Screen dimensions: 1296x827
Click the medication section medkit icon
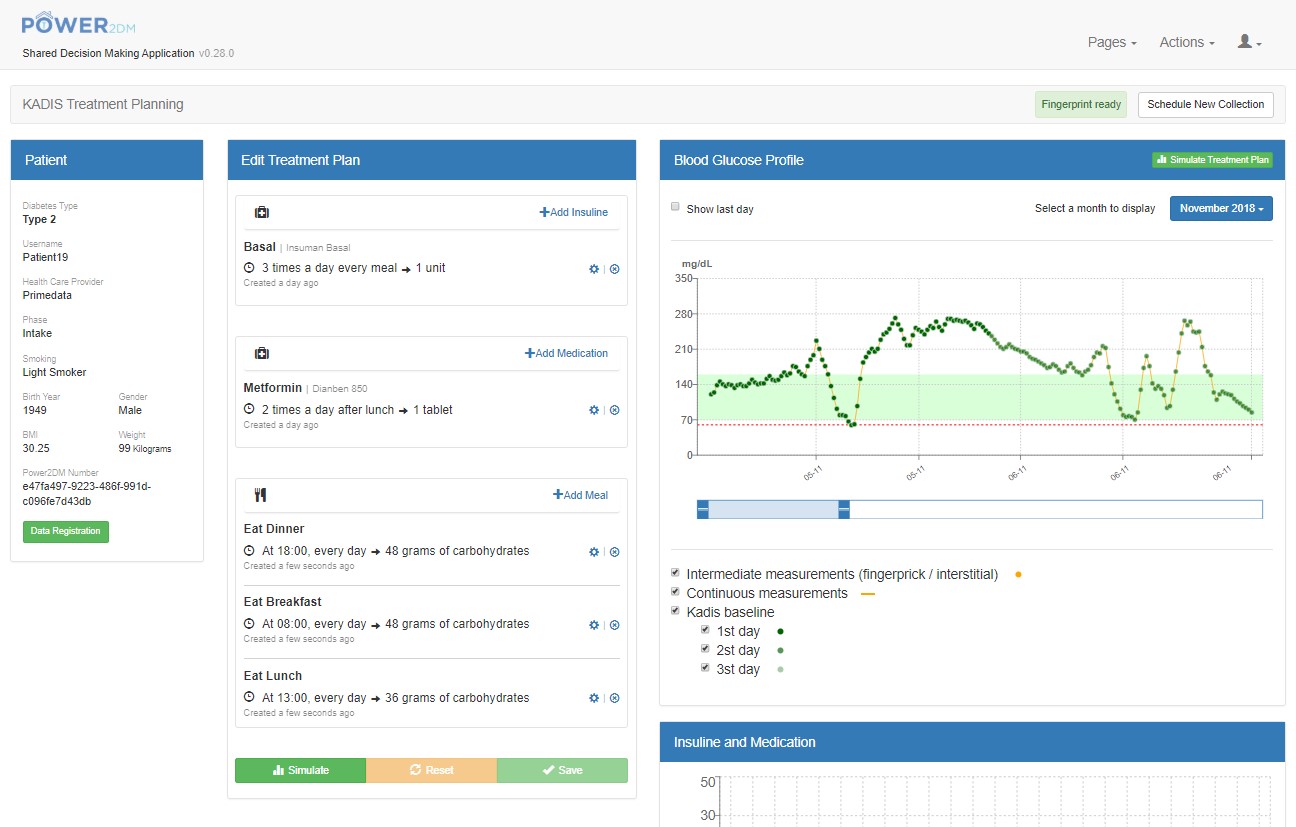[262, 353]
